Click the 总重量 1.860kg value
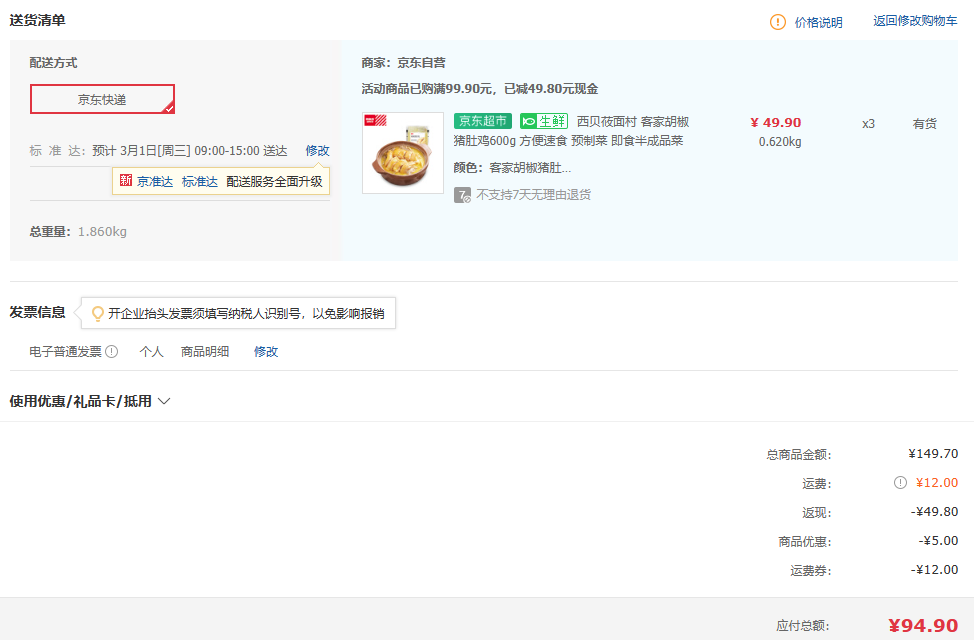 (x=102, y=232)
